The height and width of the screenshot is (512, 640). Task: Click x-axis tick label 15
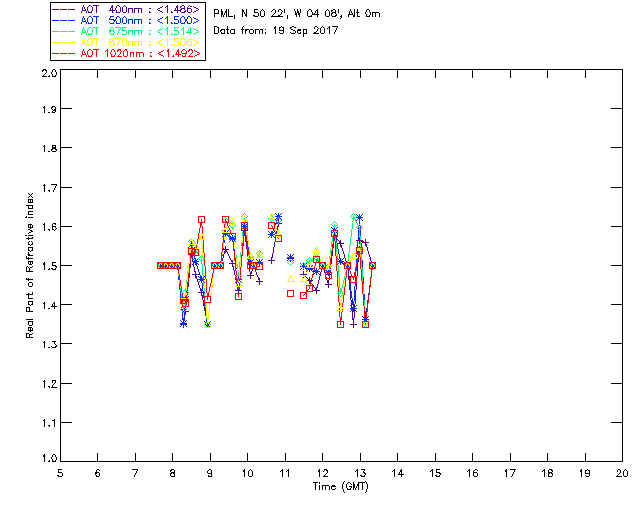435,473
